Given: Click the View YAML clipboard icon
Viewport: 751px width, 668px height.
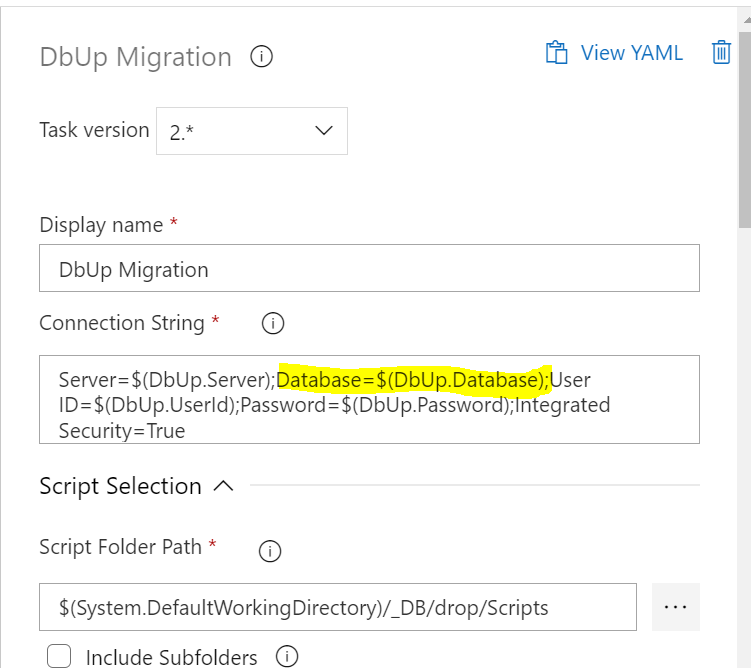Looking at the screenshot, I should [x=556, y=53].
